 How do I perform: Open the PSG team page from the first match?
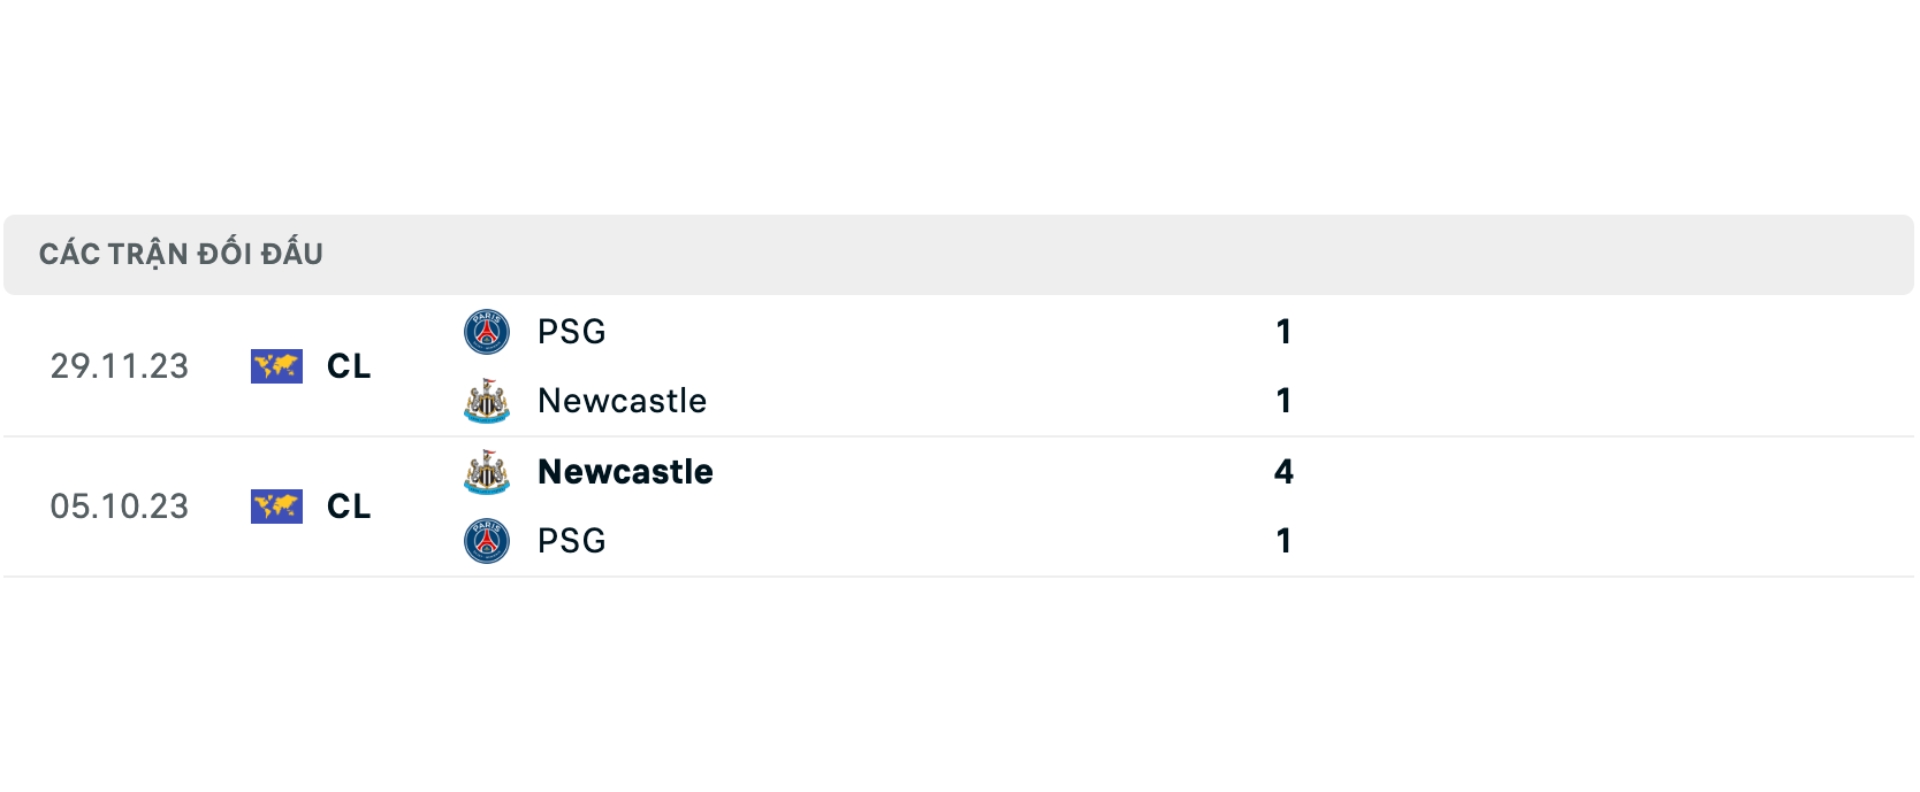[x=570, y=331]
